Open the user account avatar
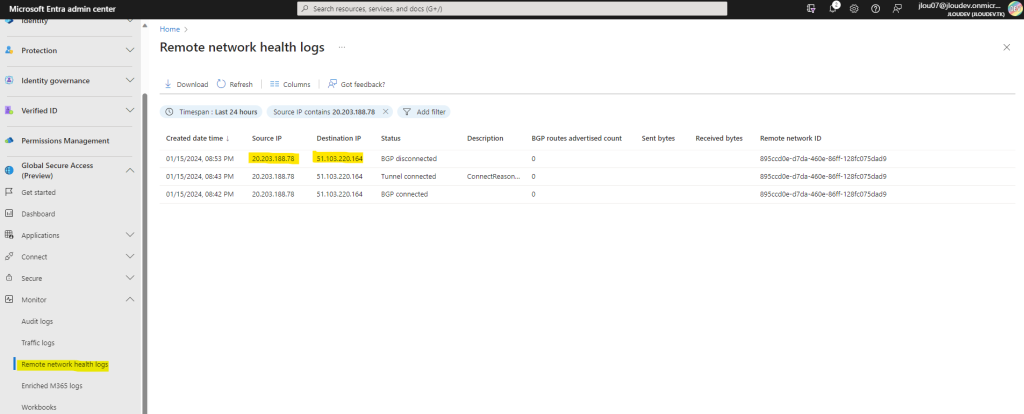The image size is (1024, 414). [x=1014, y=8]
